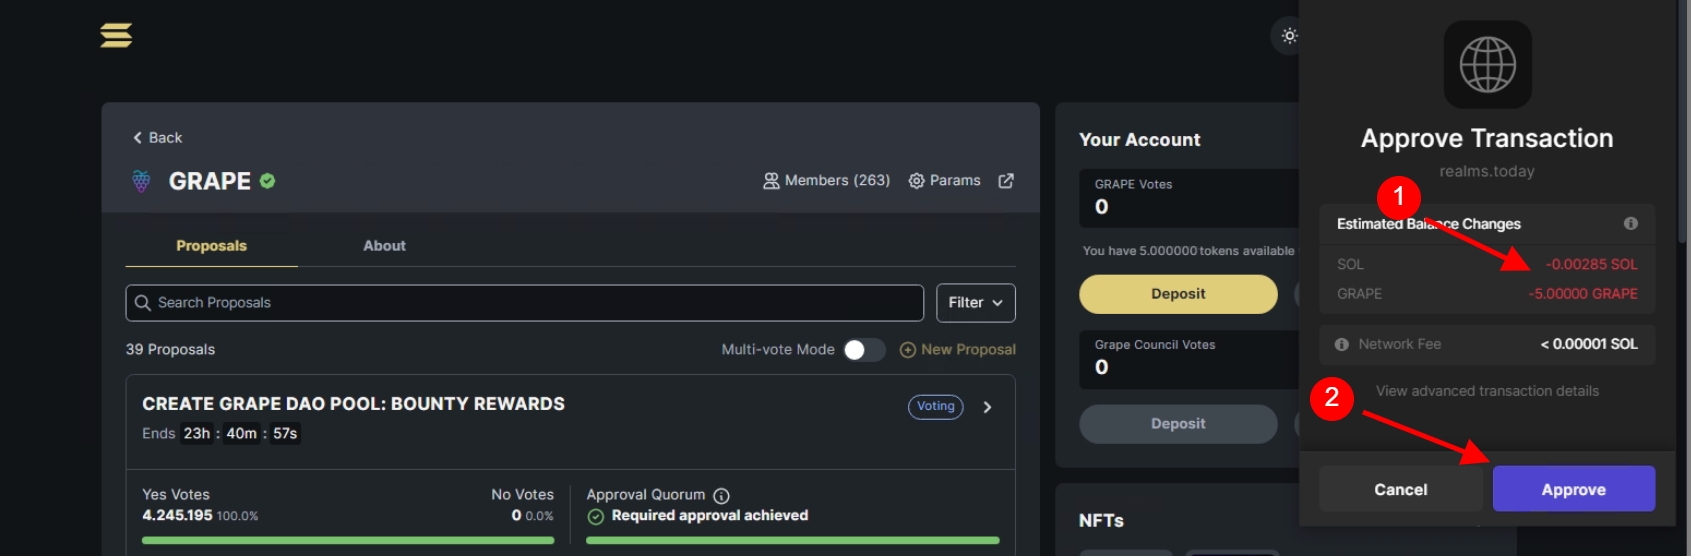Toggle the light theme sun icon

pos(1289,36)
